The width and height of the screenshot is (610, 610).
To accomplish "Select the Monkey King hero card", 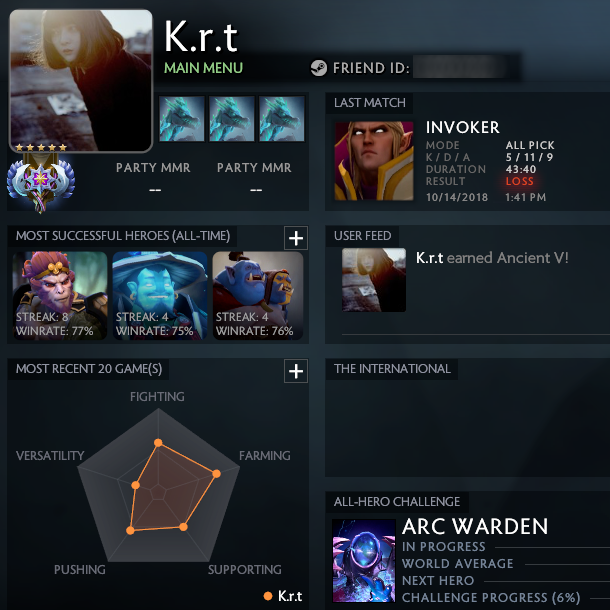I will click(x=60, y=296).
